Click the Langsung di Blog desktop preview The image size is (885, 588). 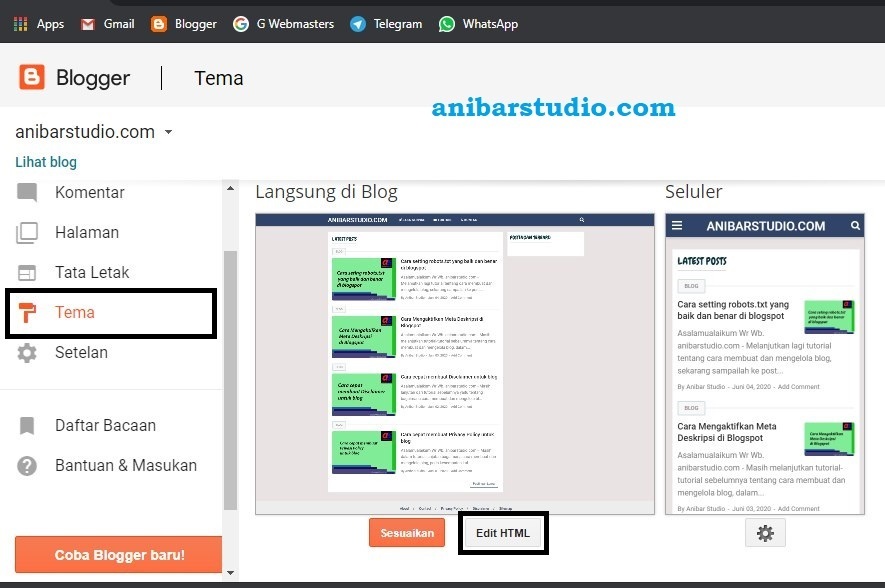pos(455,364)
